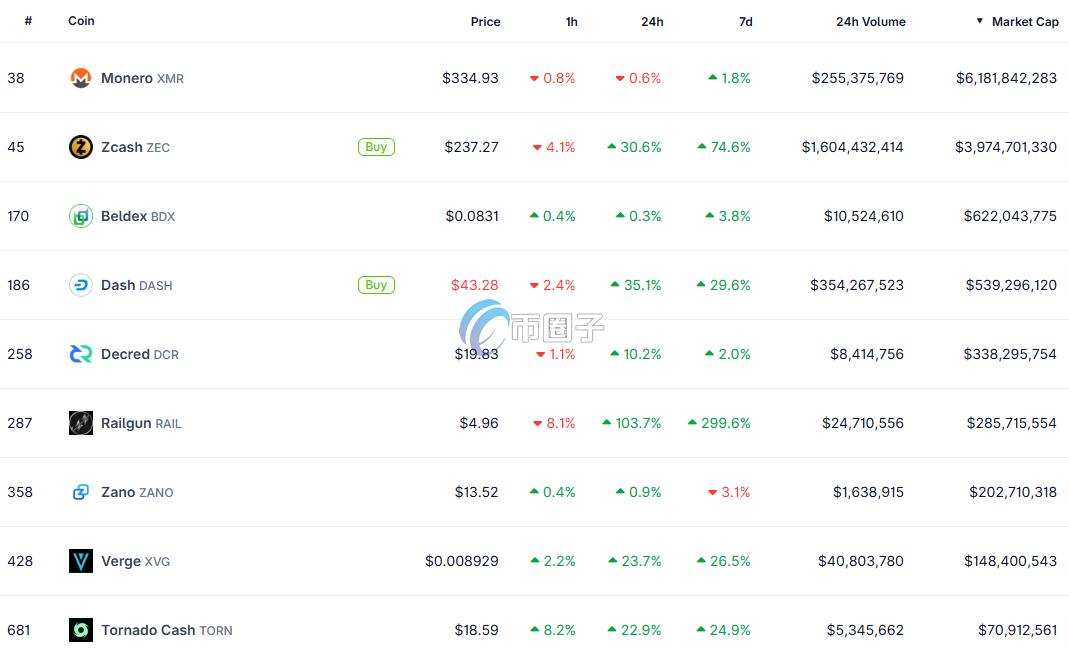This screenshot has width=1069, height=656.
Task: Sort by the Coin name header
Action: click(81, 21)
